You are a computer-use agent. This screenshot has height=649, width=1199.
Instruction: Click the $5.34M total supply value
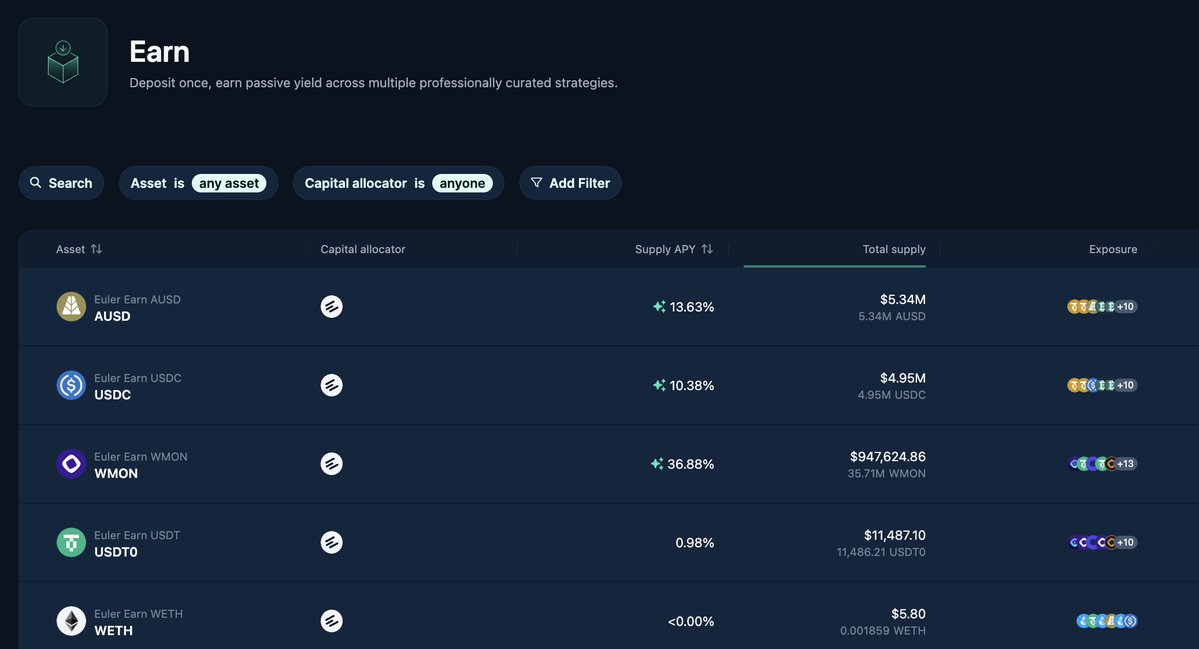coord(902,300)
